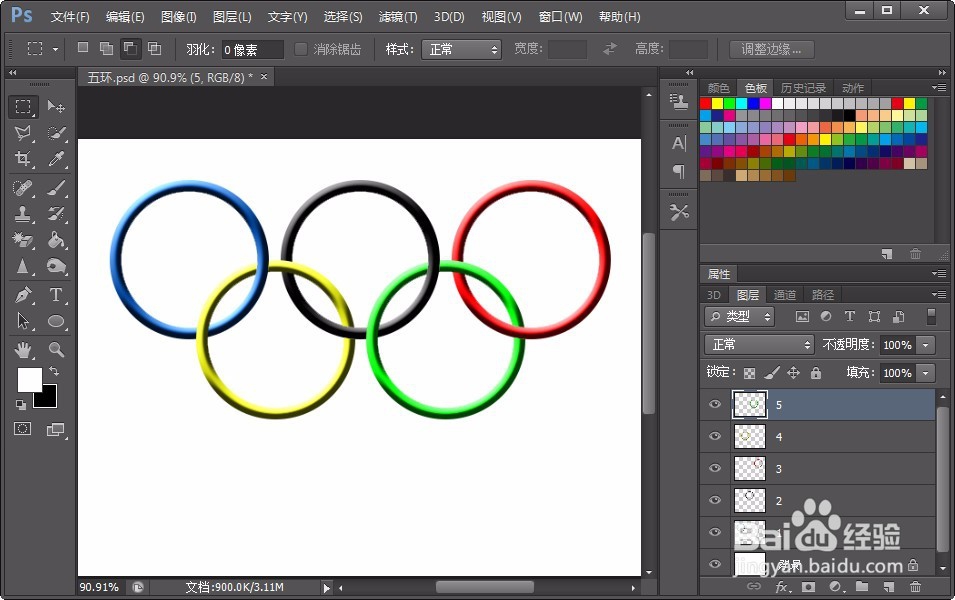Hide layer 2 with its eye icon
Screen dimensions: 955x600
pos(715,500)
